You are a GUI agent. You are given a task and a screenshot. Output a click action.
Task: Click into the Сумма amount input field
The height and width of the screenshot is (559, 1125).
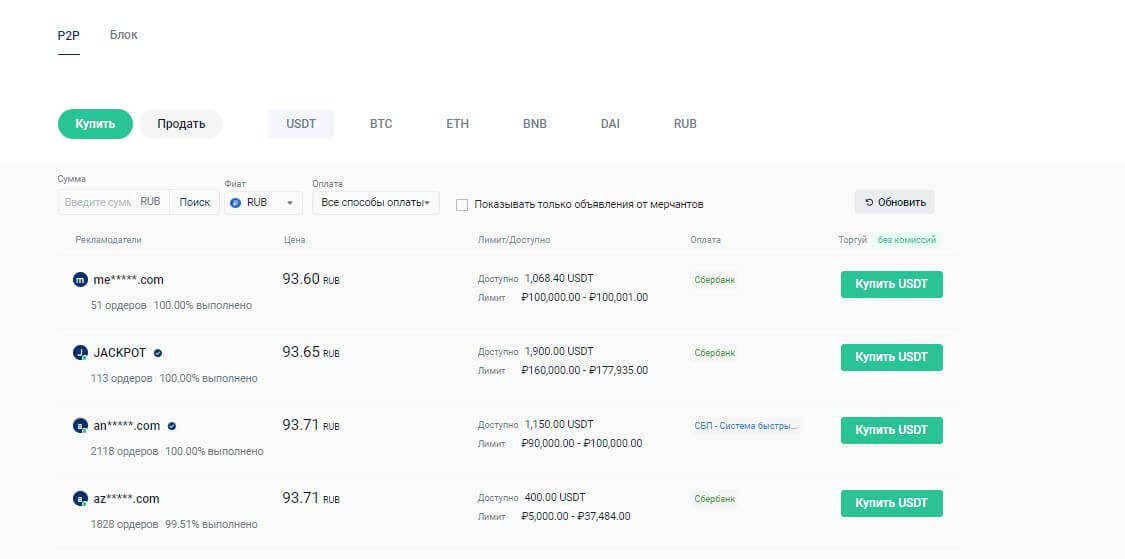[x=97, y=202]
